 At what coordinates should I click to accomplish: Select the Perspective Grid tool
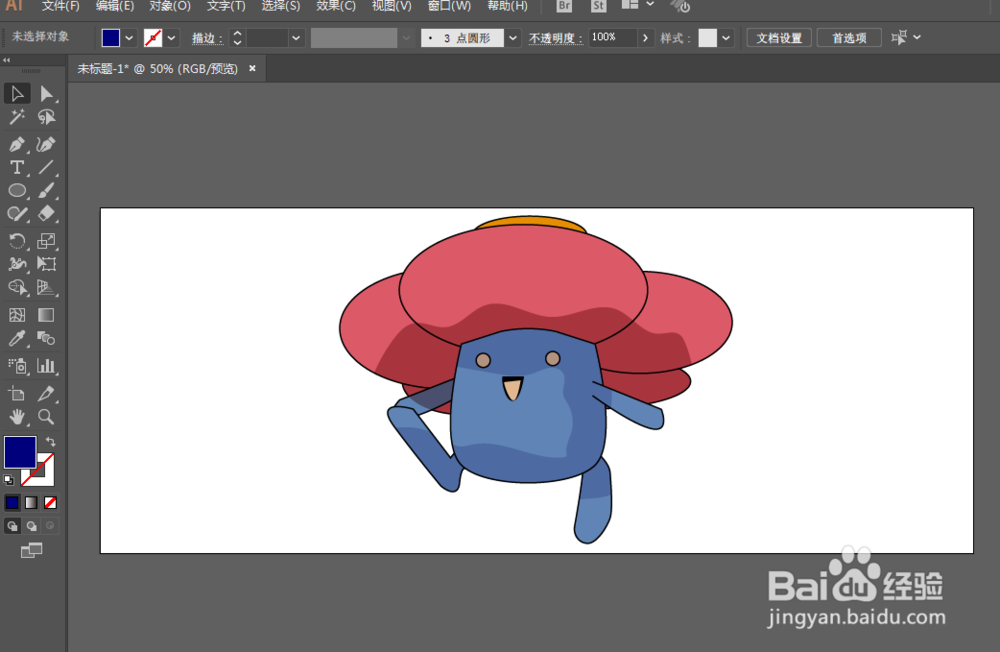click(x=46, y=287)
